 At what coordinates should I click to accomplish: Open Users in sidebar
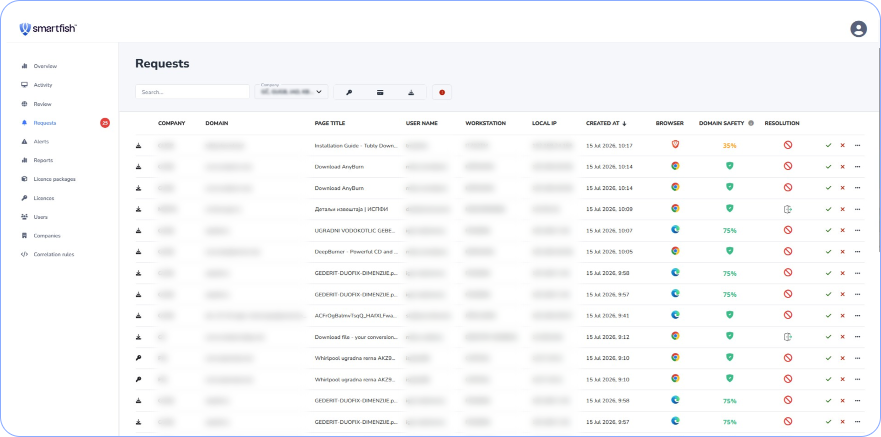(40, 217)
